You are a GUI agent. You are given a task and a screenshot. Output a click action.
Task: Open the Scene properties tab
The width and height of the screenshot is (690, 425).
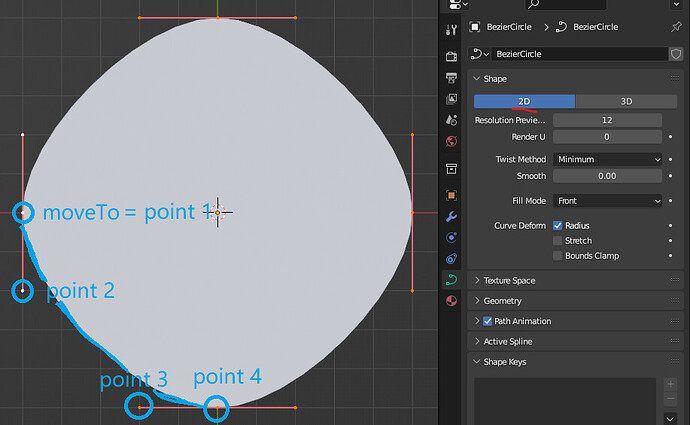451,120
